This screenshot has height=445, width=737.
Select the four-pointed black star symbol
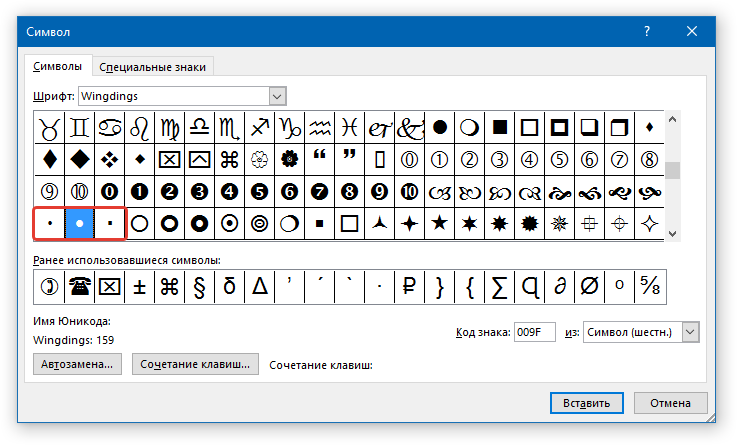[409, 224]
